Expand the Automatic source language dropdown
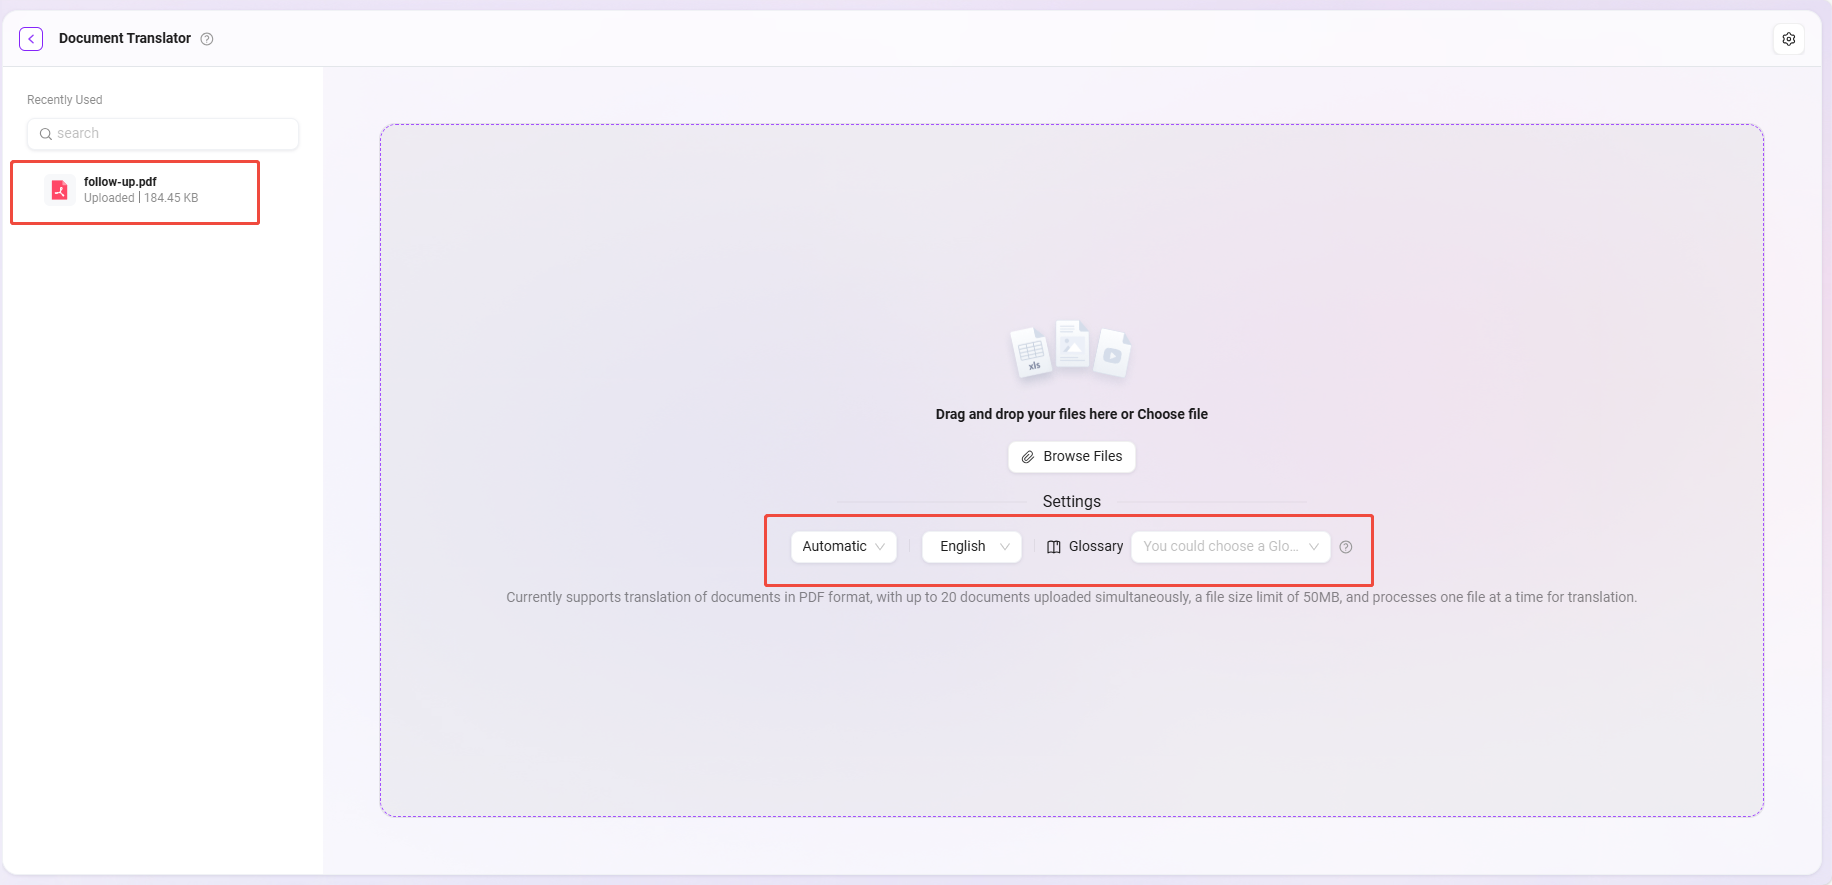The height and width of the screenshot is (885, 1832). [x=843, y=547]
